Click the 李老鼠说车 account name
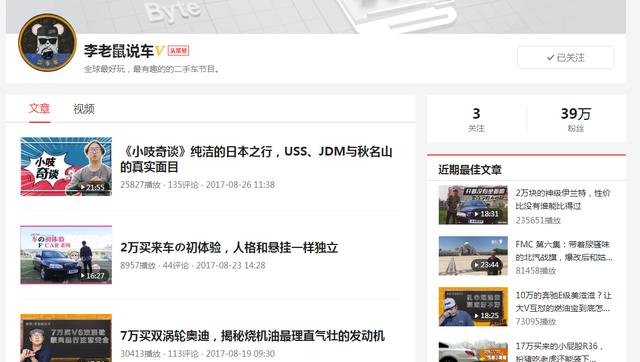 pos(119,51)
